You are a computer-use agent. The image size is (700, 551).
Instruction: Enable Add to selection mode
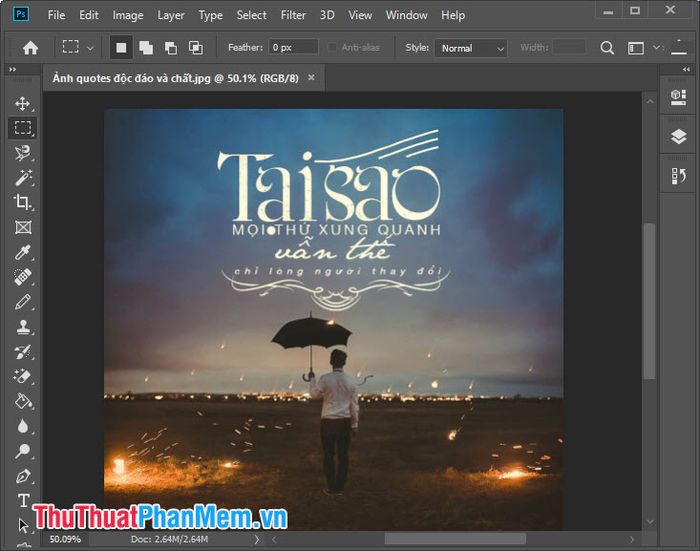click(x=146, y=47)
